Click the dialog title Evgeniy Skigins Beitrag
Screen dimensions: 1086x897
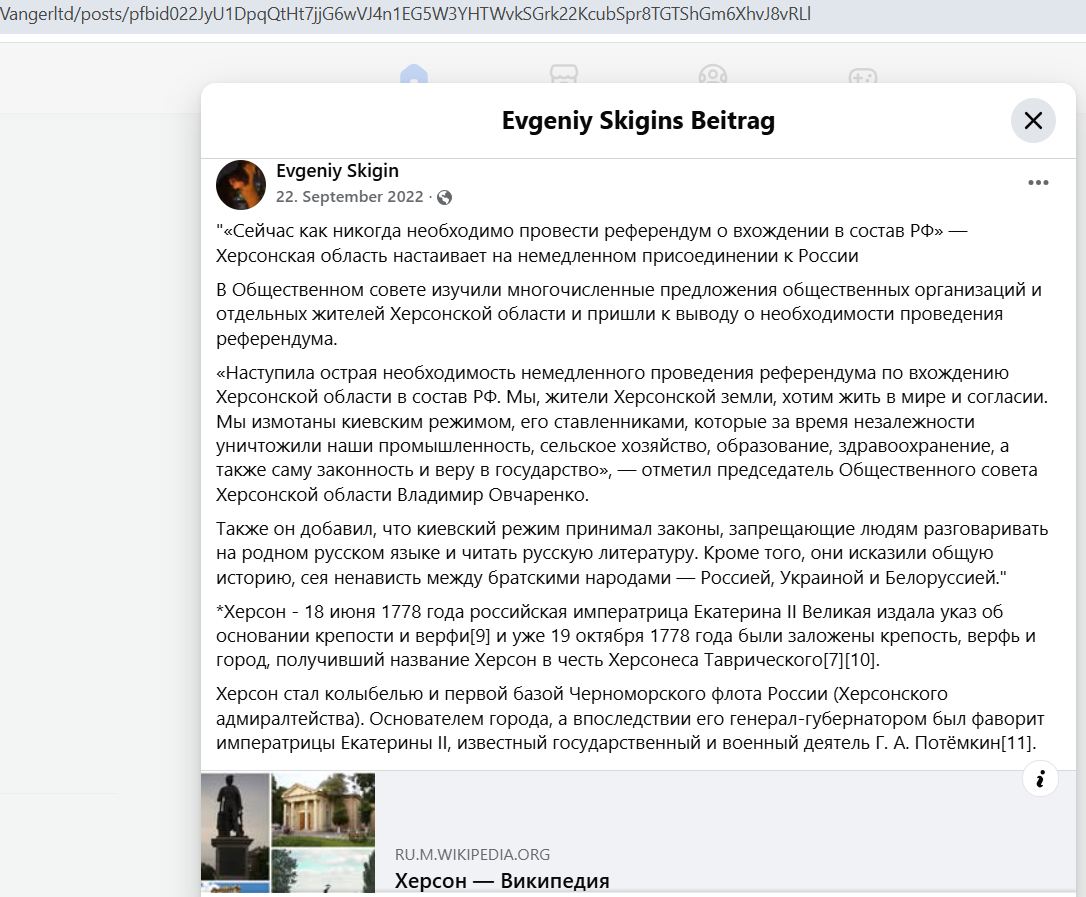(638, 121)
